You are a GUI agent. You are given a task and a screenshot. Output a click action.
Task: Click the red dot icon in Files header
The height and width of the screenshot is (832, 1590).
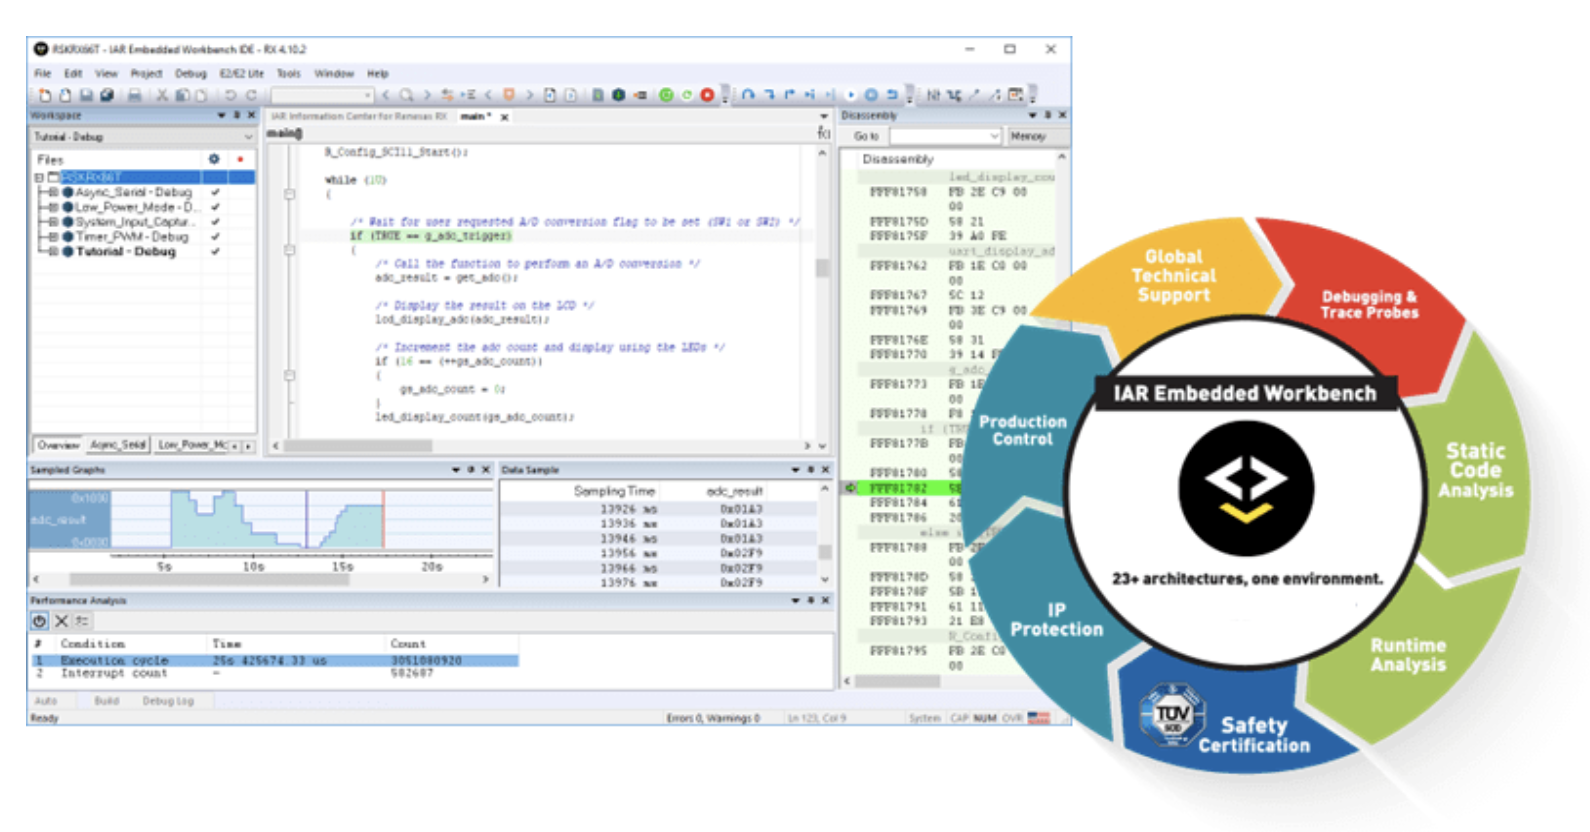coord(240,159)
